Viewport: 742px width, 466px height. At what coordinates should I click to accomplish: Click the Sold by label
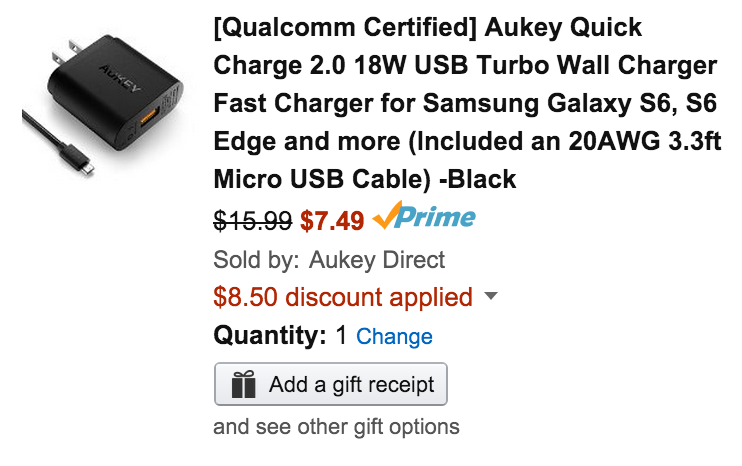coord(256,260)
